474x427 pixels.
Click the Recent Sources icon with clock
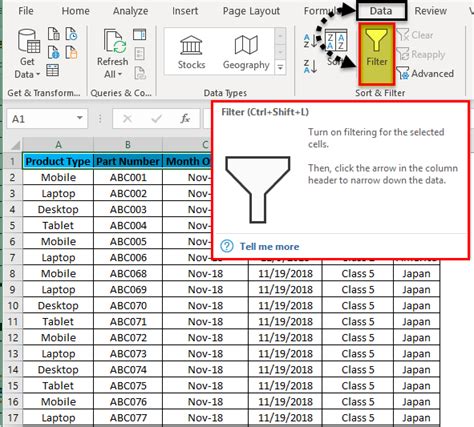click(x=71, y=34)
